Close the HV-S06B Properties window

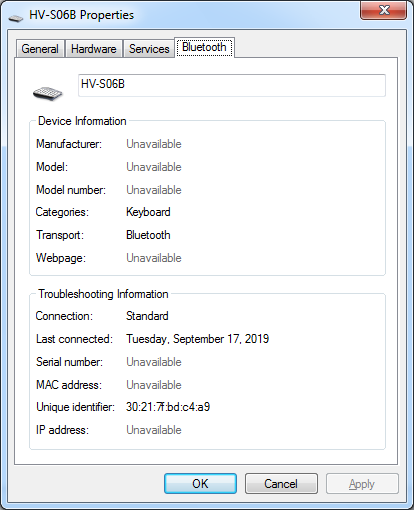tap(384, 10)
